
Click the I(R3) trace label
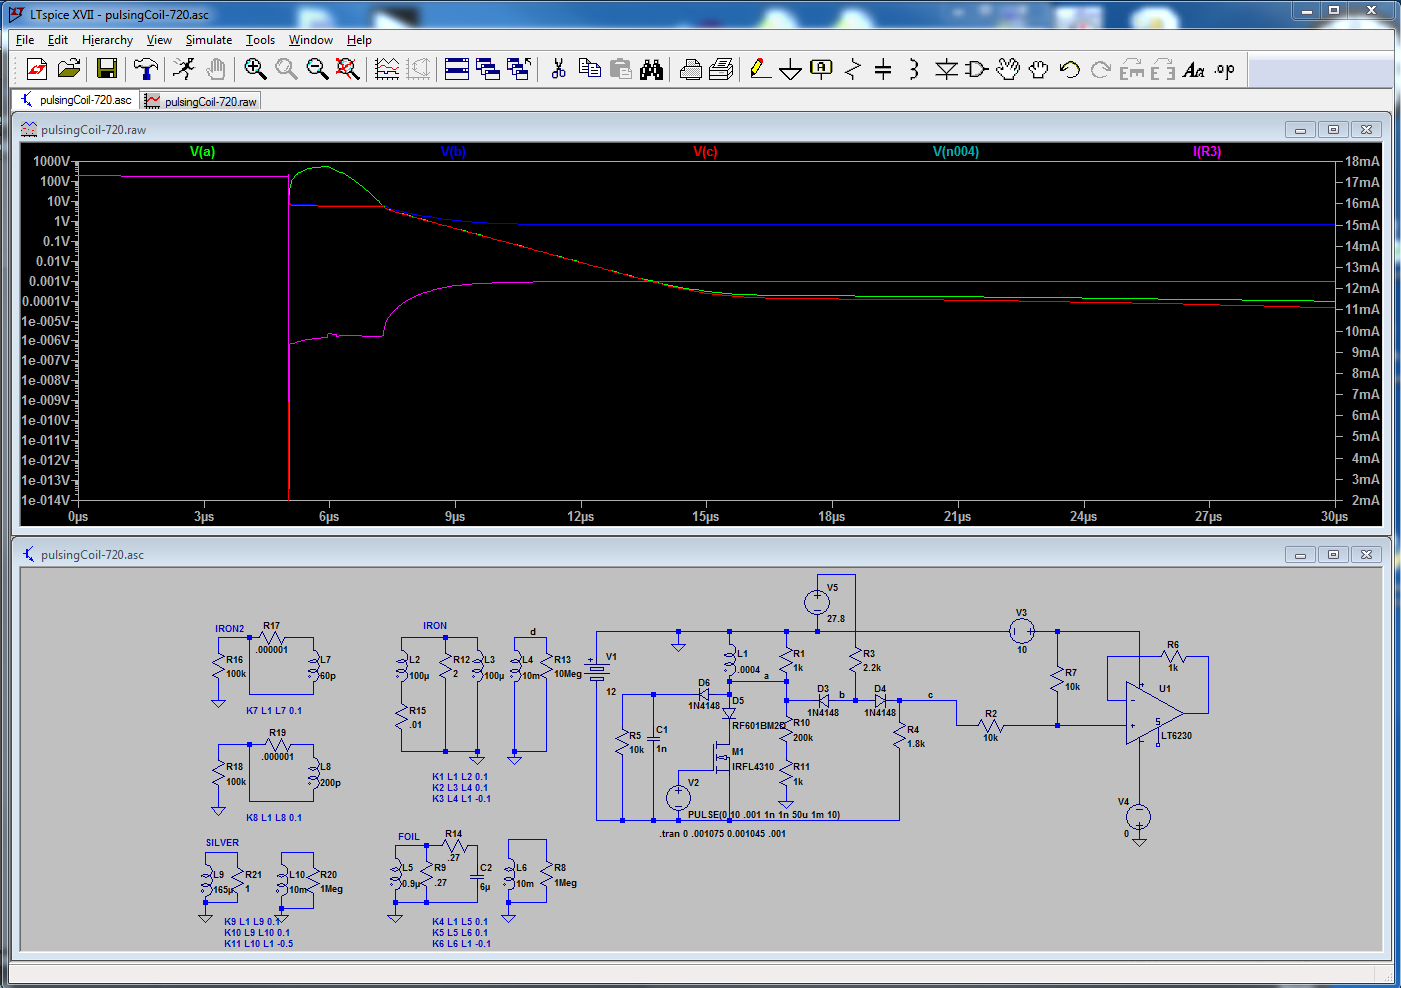point(1206,152)
